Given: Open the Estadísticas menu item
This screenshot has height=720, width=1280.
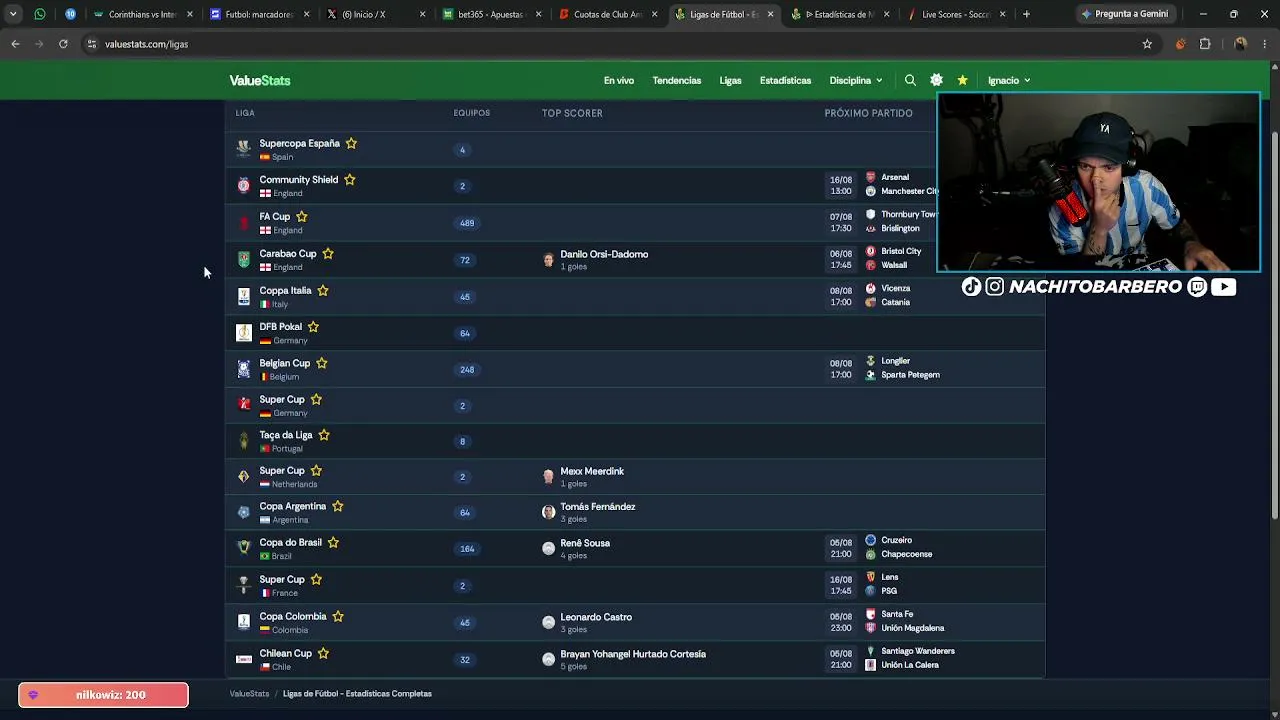Looking at the screenshot, I should [x=785, y=80].
